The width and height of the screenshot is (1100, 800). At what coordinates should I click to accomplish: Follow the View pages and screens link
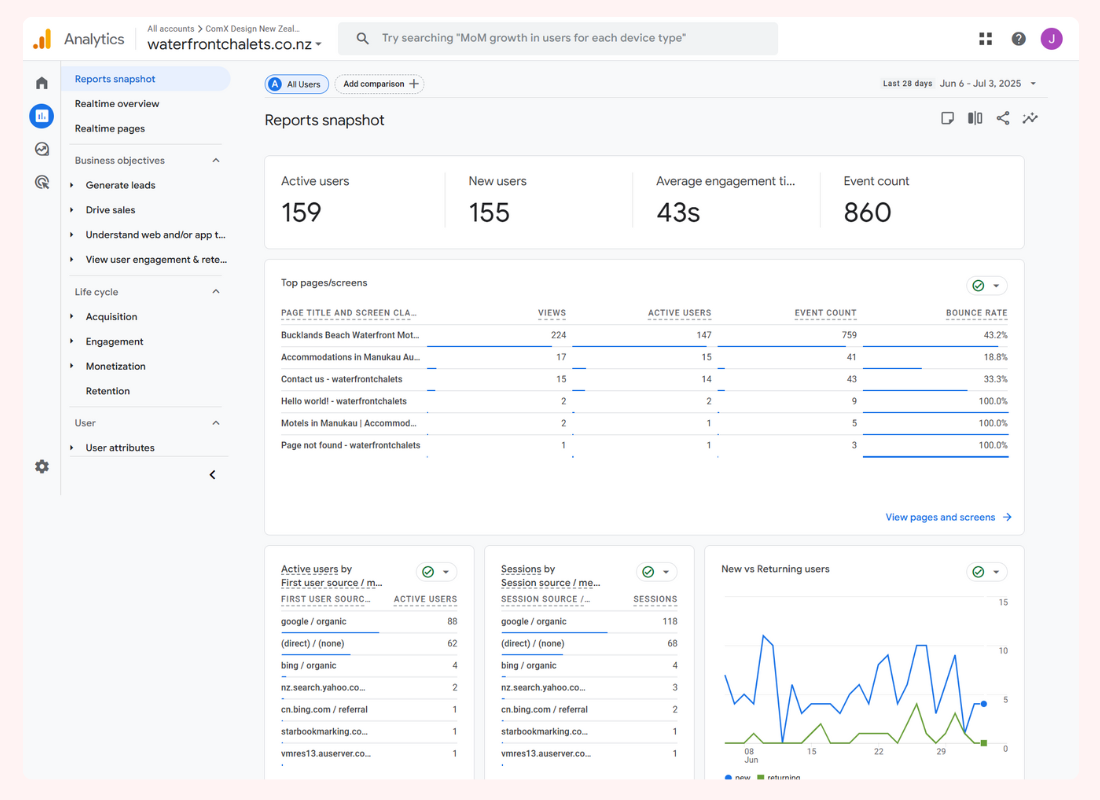point(940,517)
